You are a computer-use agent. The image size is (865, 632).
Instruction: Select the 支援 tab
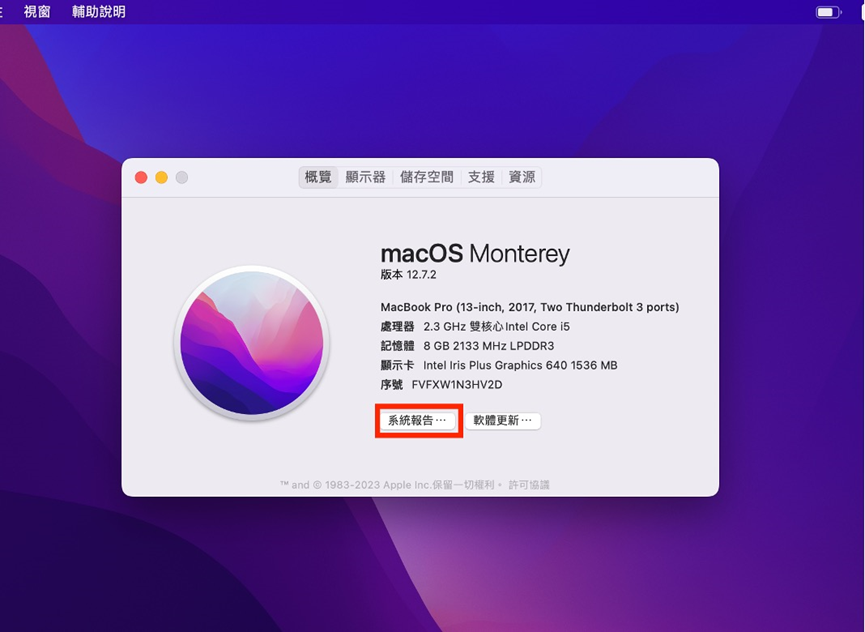click(481, 177)
